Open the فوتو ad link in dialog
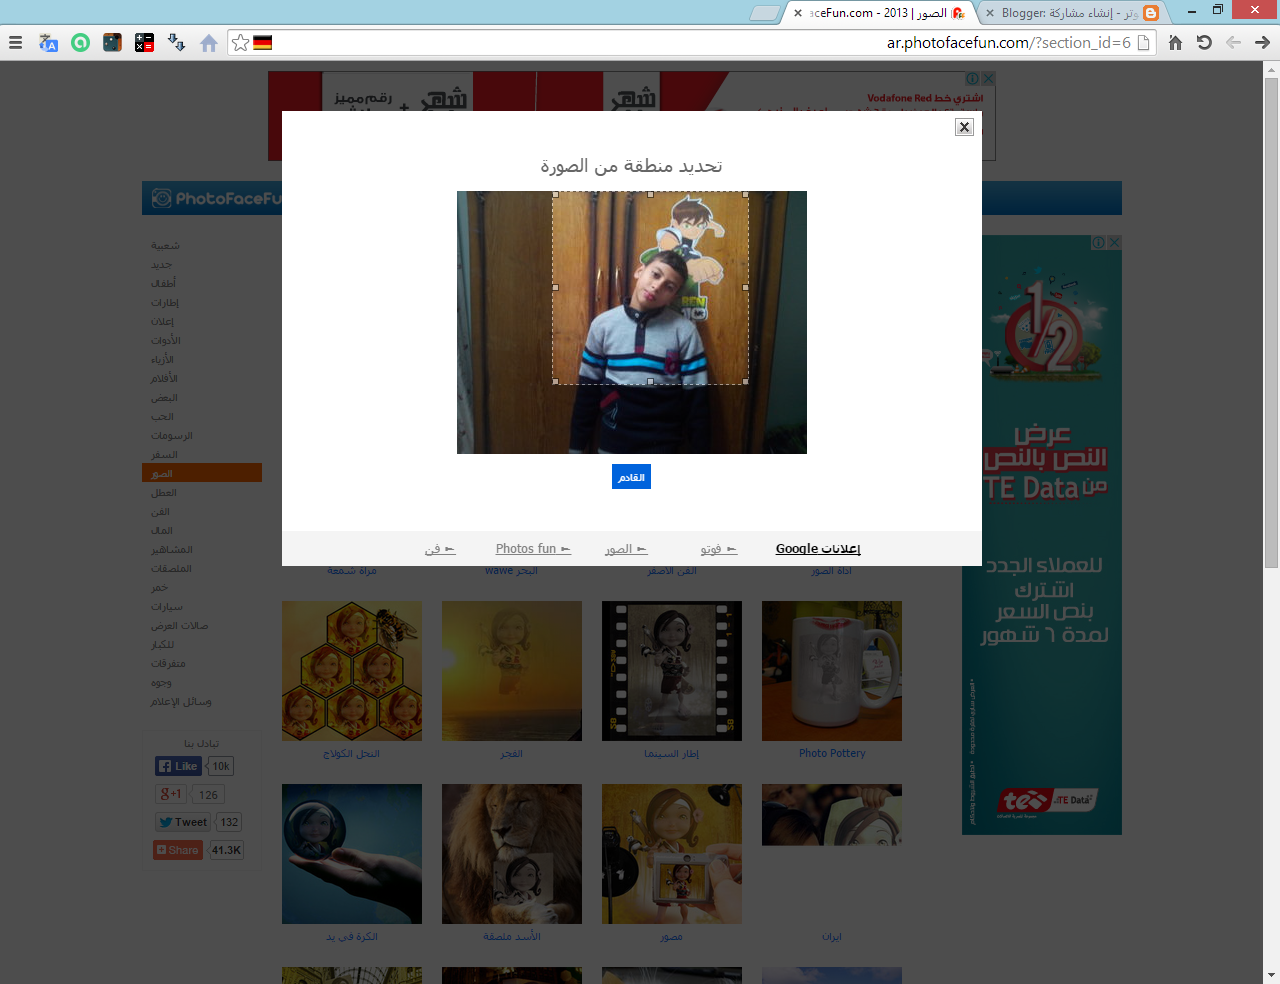The image size is (1280, 984). click(718, 549)
